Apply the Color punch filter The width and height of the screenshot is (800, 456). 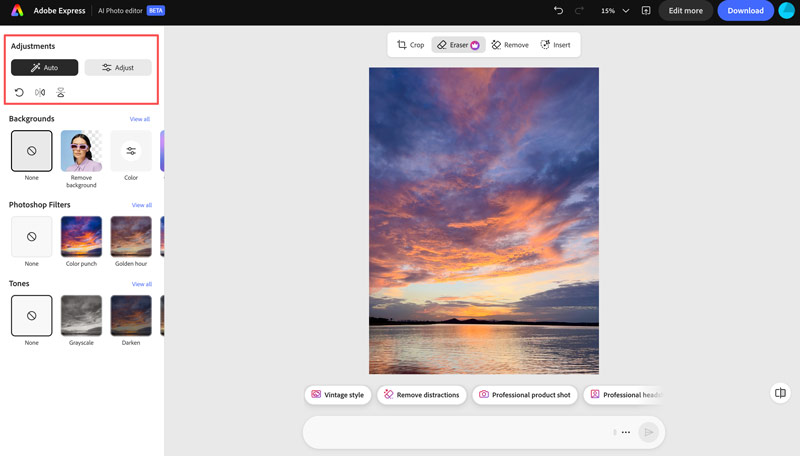[x=81, y=237]
